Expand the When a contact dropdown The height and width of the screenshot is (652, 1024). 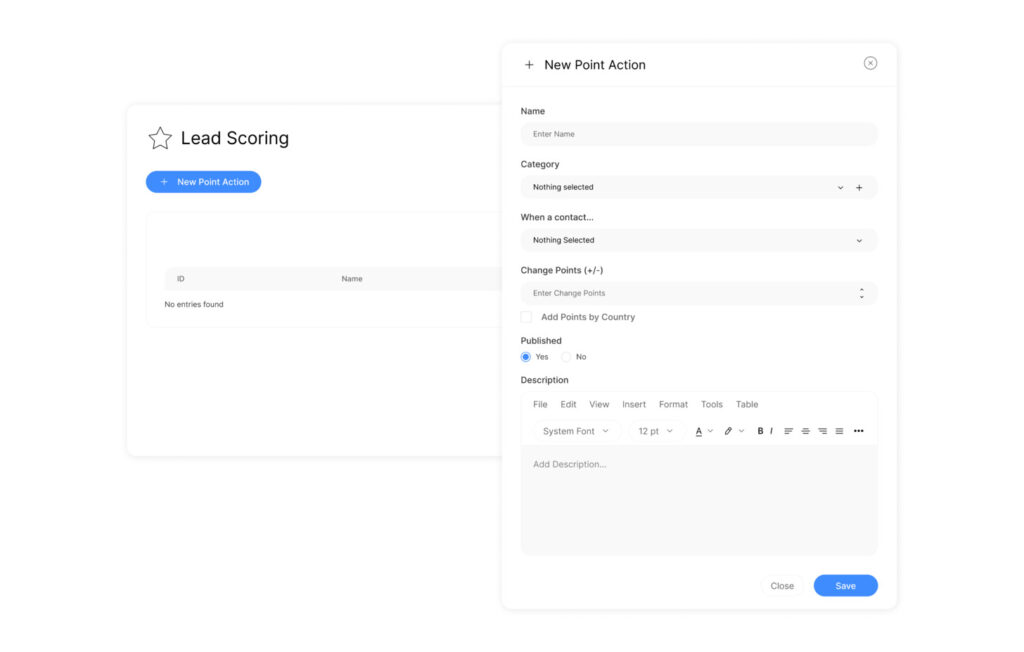click(x=698, y=240)
